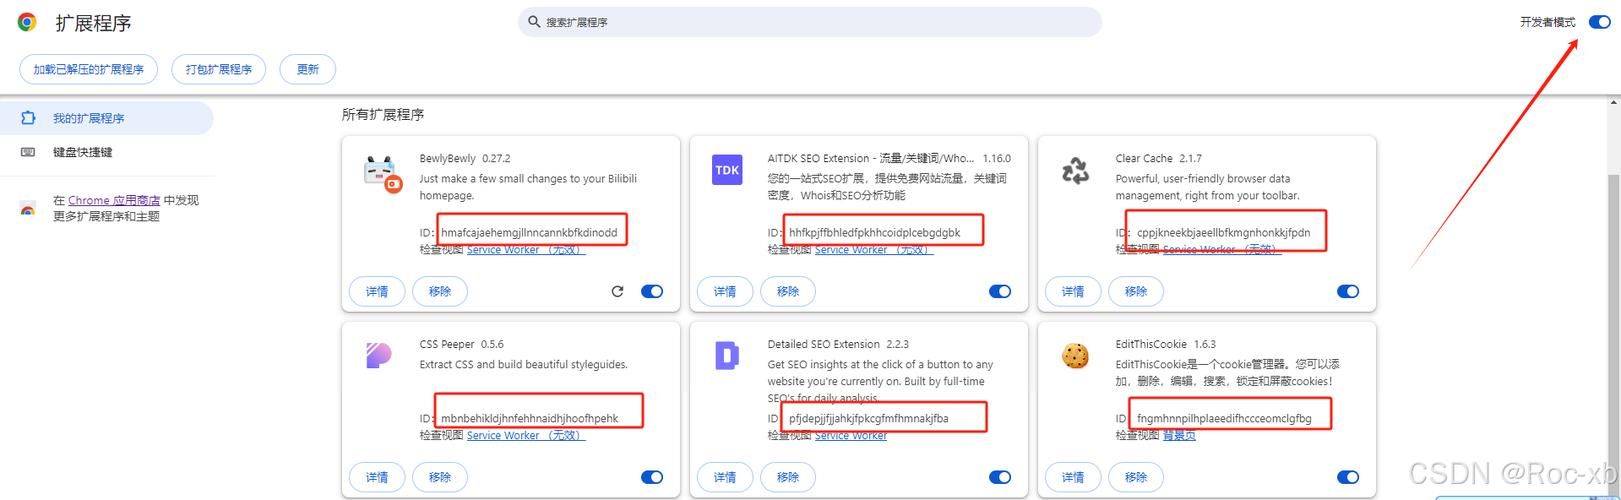Open 详情 for CSS Peeper
Screen dimensions: 1621x500
pyautogui.click(x=377, y=477)
